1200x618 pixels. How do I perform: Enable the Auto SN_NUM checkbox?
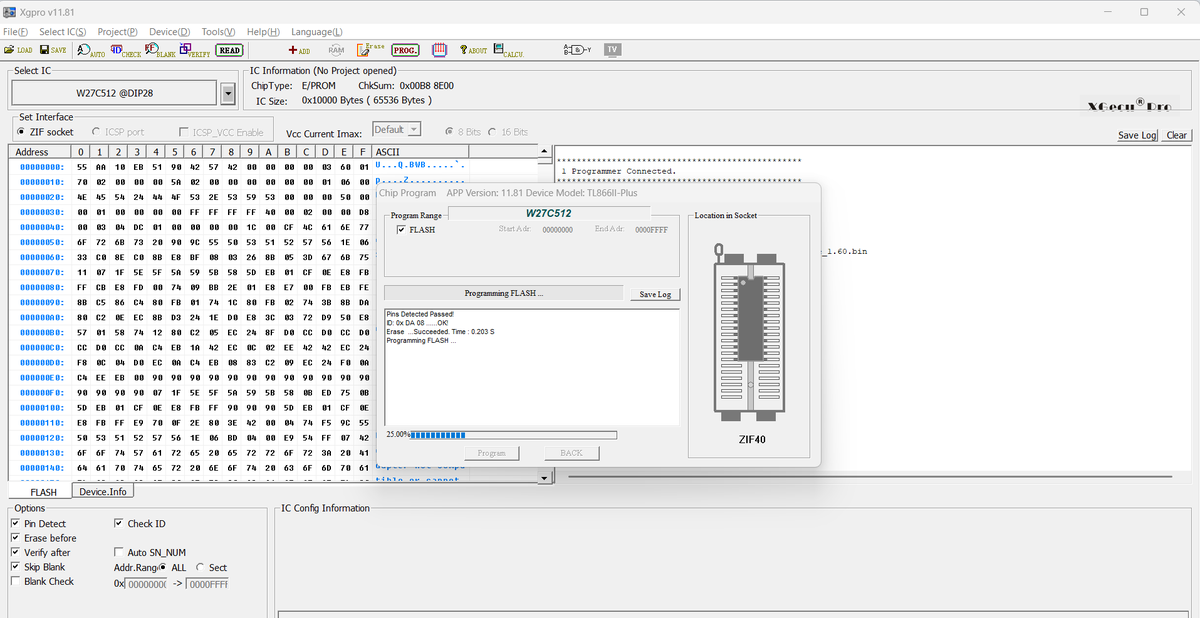point(119,552)
